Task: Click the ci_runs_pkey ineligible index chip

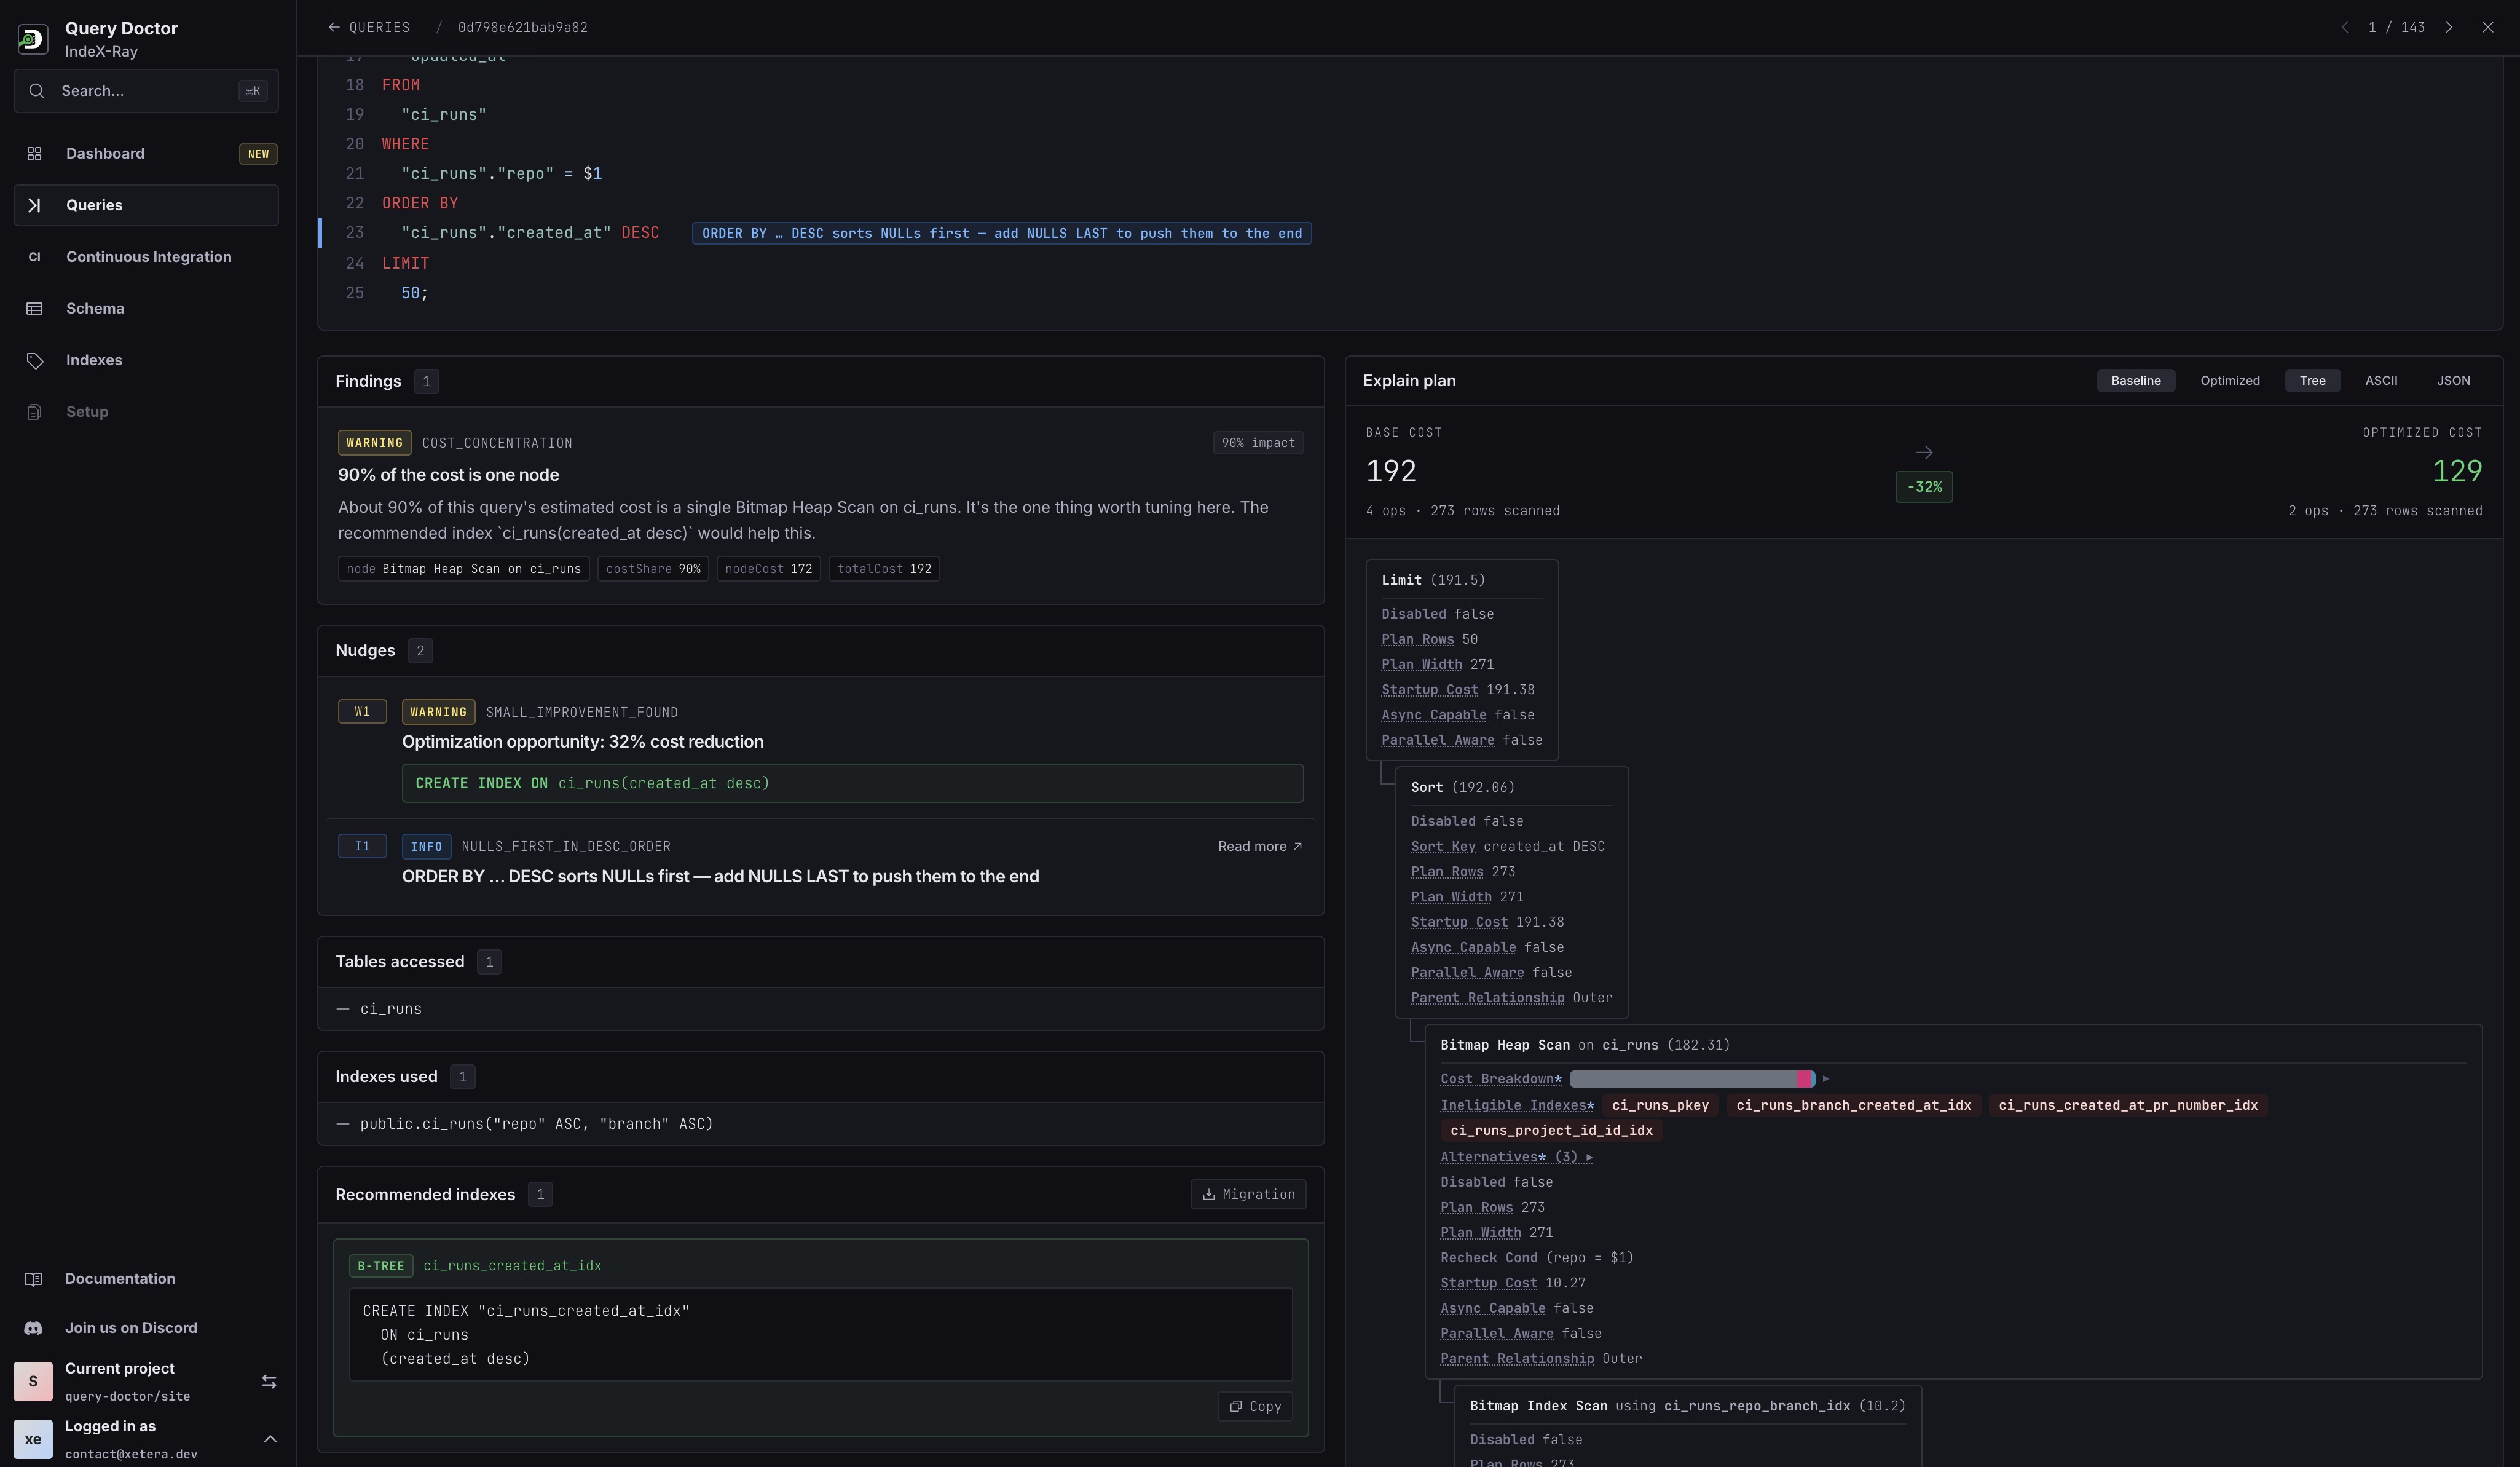Action: coord(1660,1105)
